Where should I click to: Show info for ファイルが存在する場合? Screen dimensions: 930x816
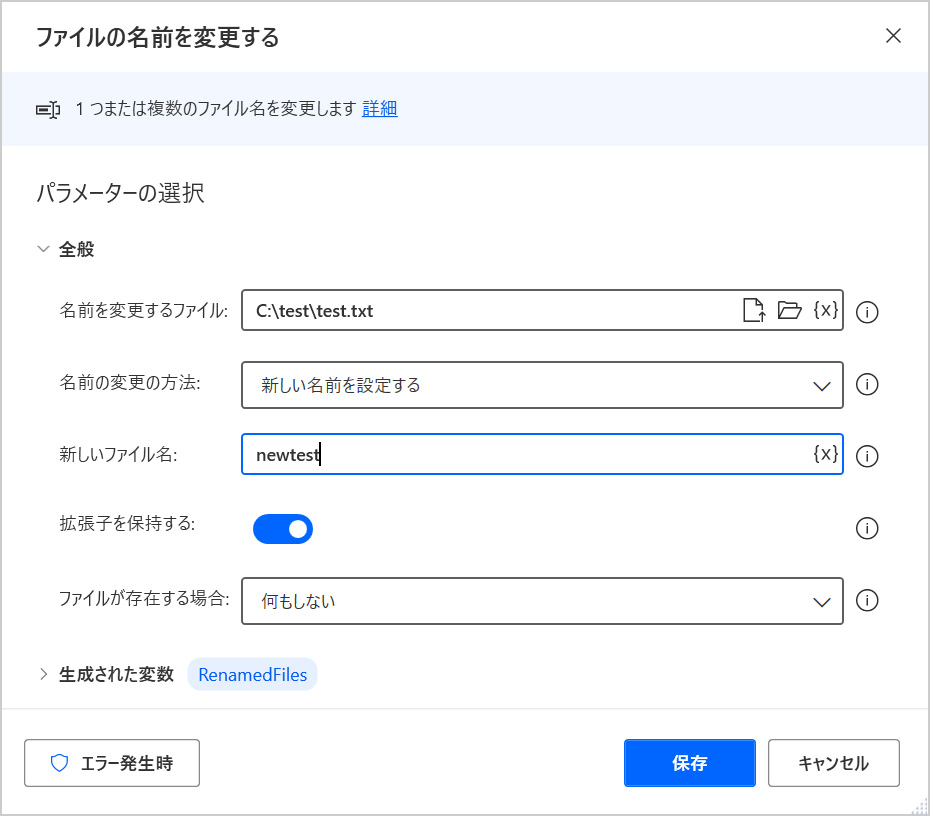(x=868, y=601)
